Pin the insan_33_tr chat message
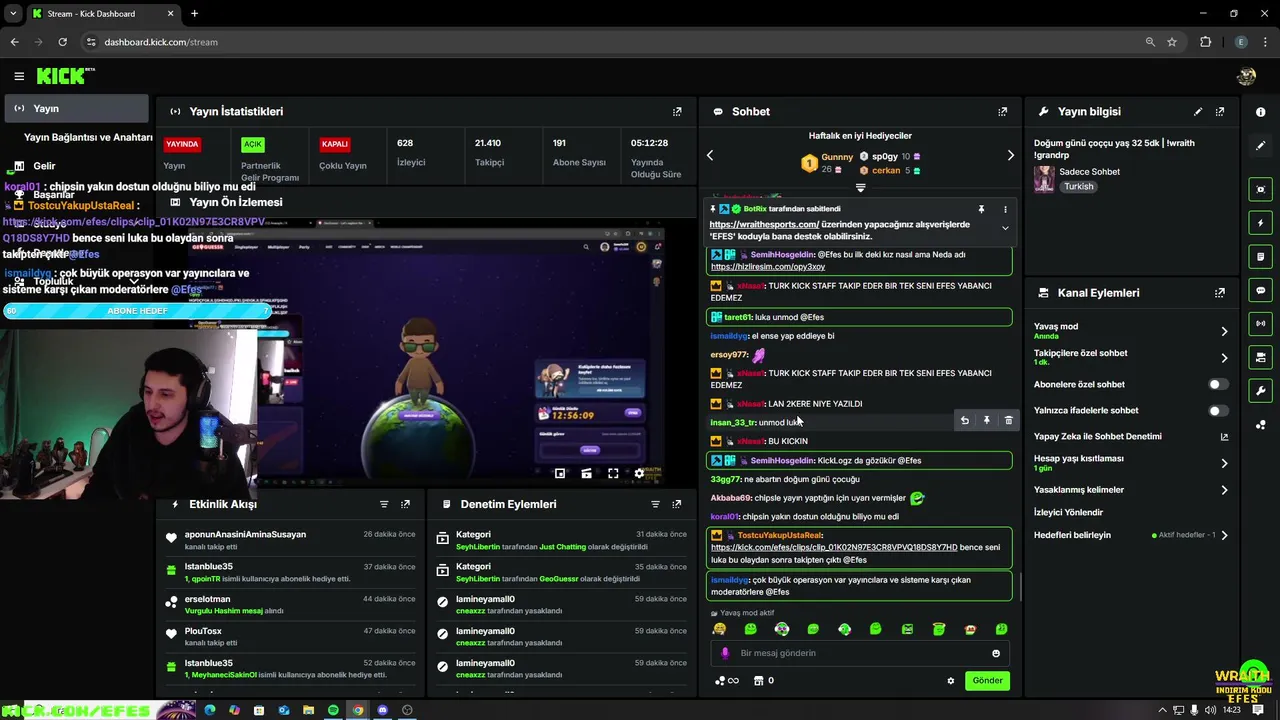The image size is (1280, 720). pos(986,421)
